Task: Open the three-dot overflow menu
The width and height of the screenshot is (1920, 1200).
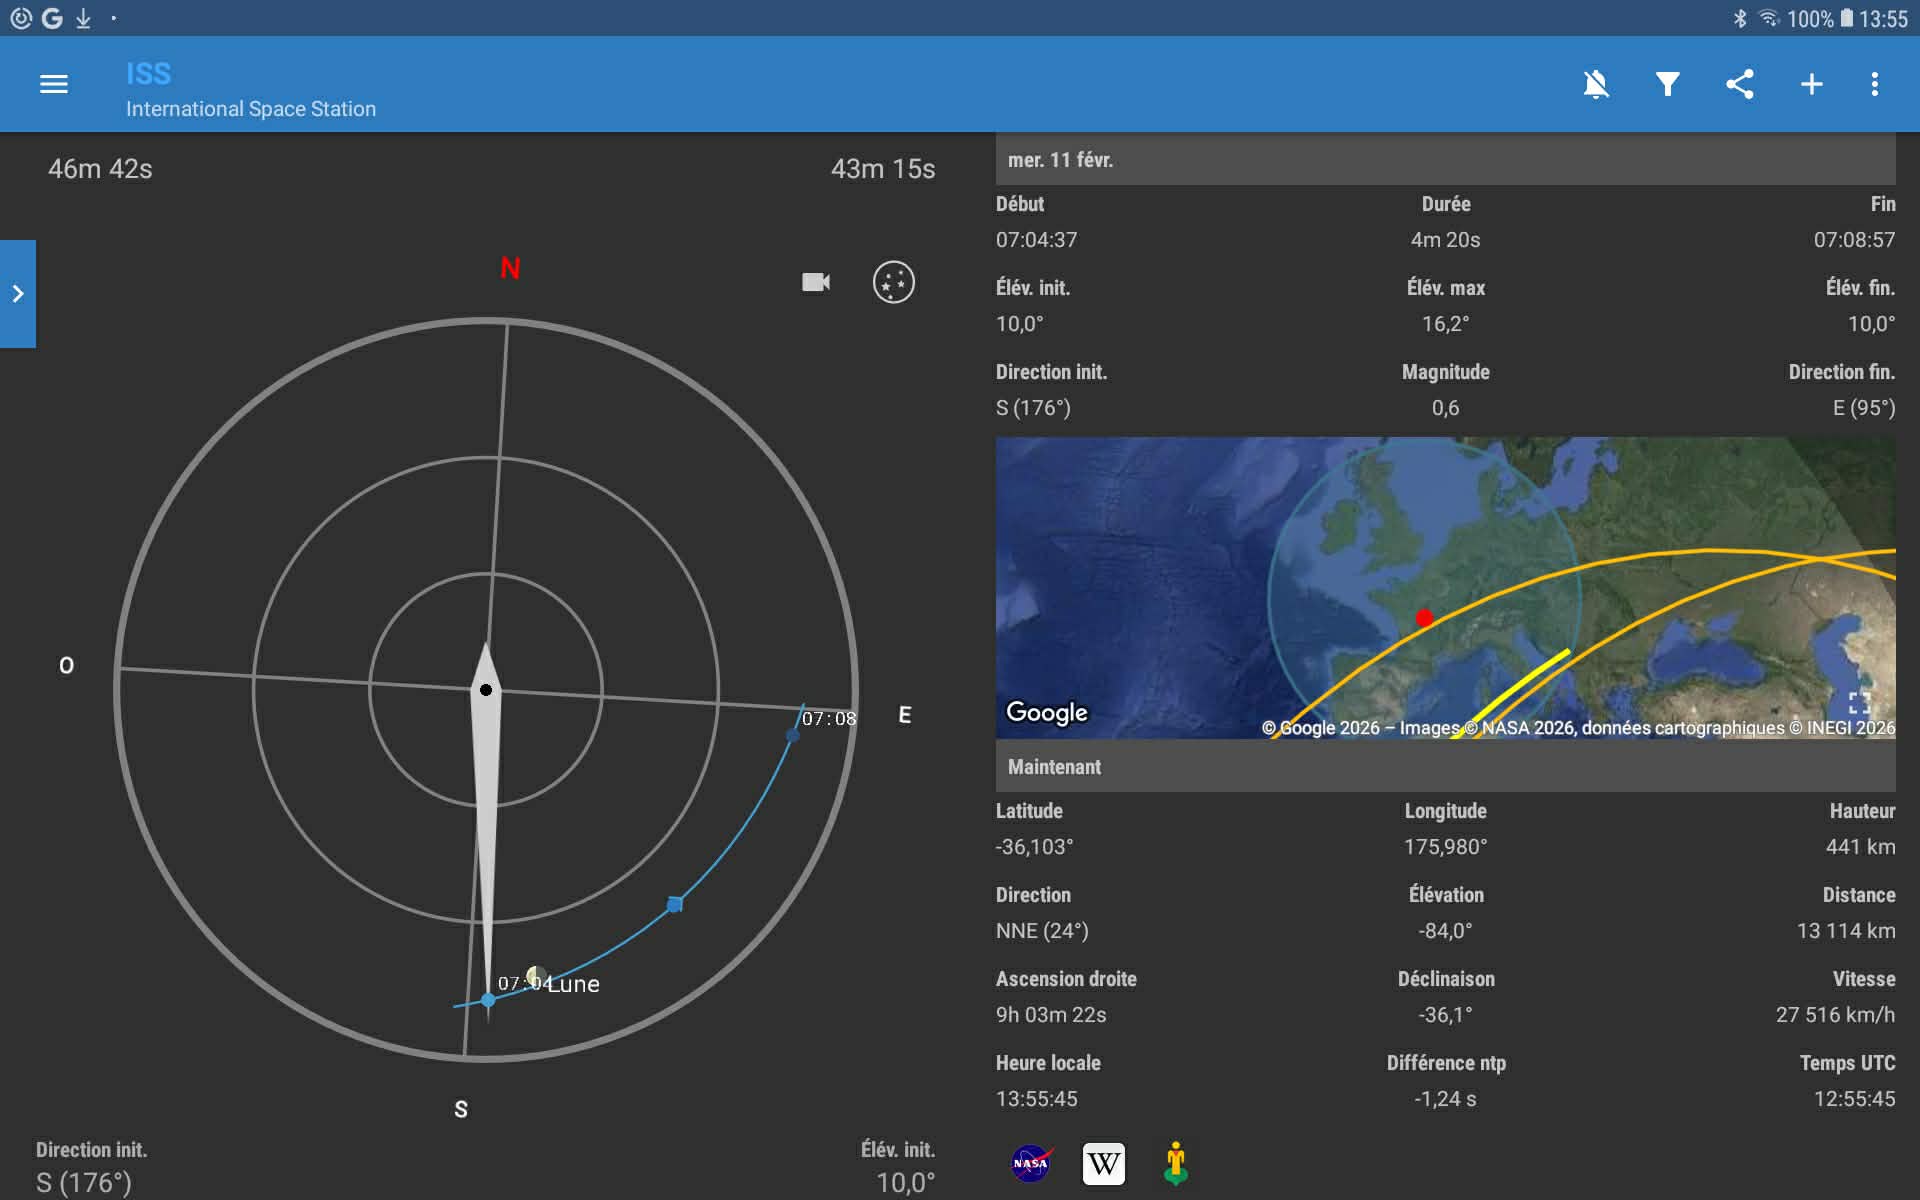Action: [1874, 84]
